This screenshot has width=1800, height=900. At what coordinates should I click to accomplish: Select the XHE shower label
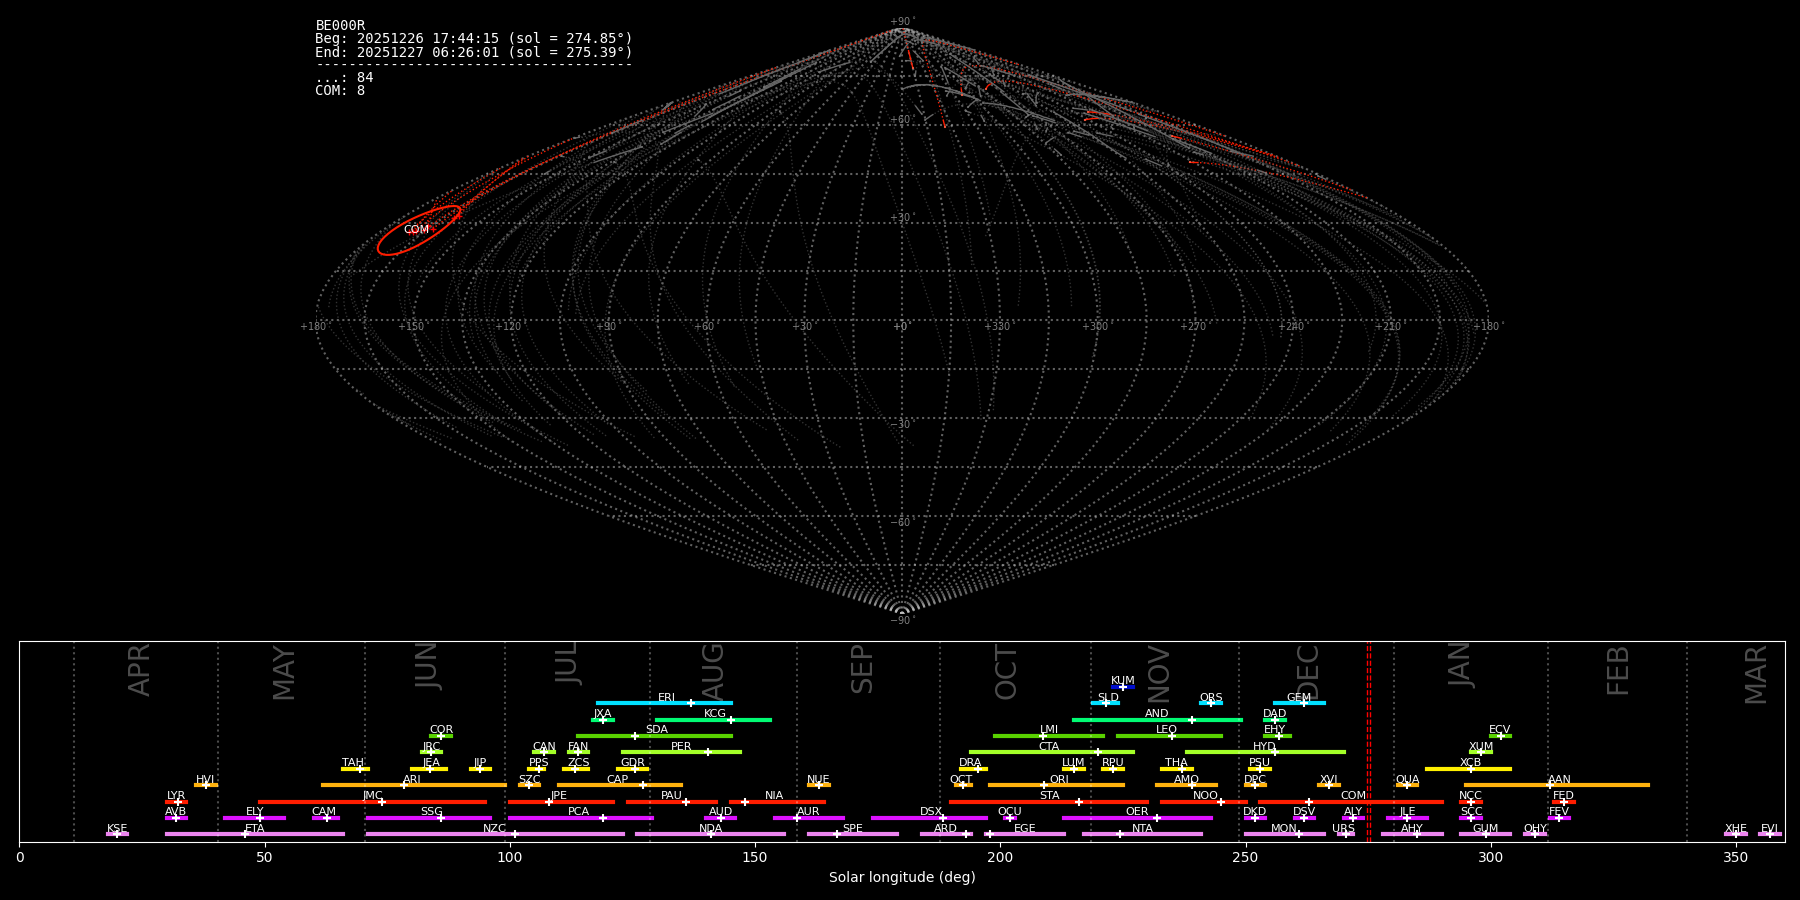(1736, 828)
